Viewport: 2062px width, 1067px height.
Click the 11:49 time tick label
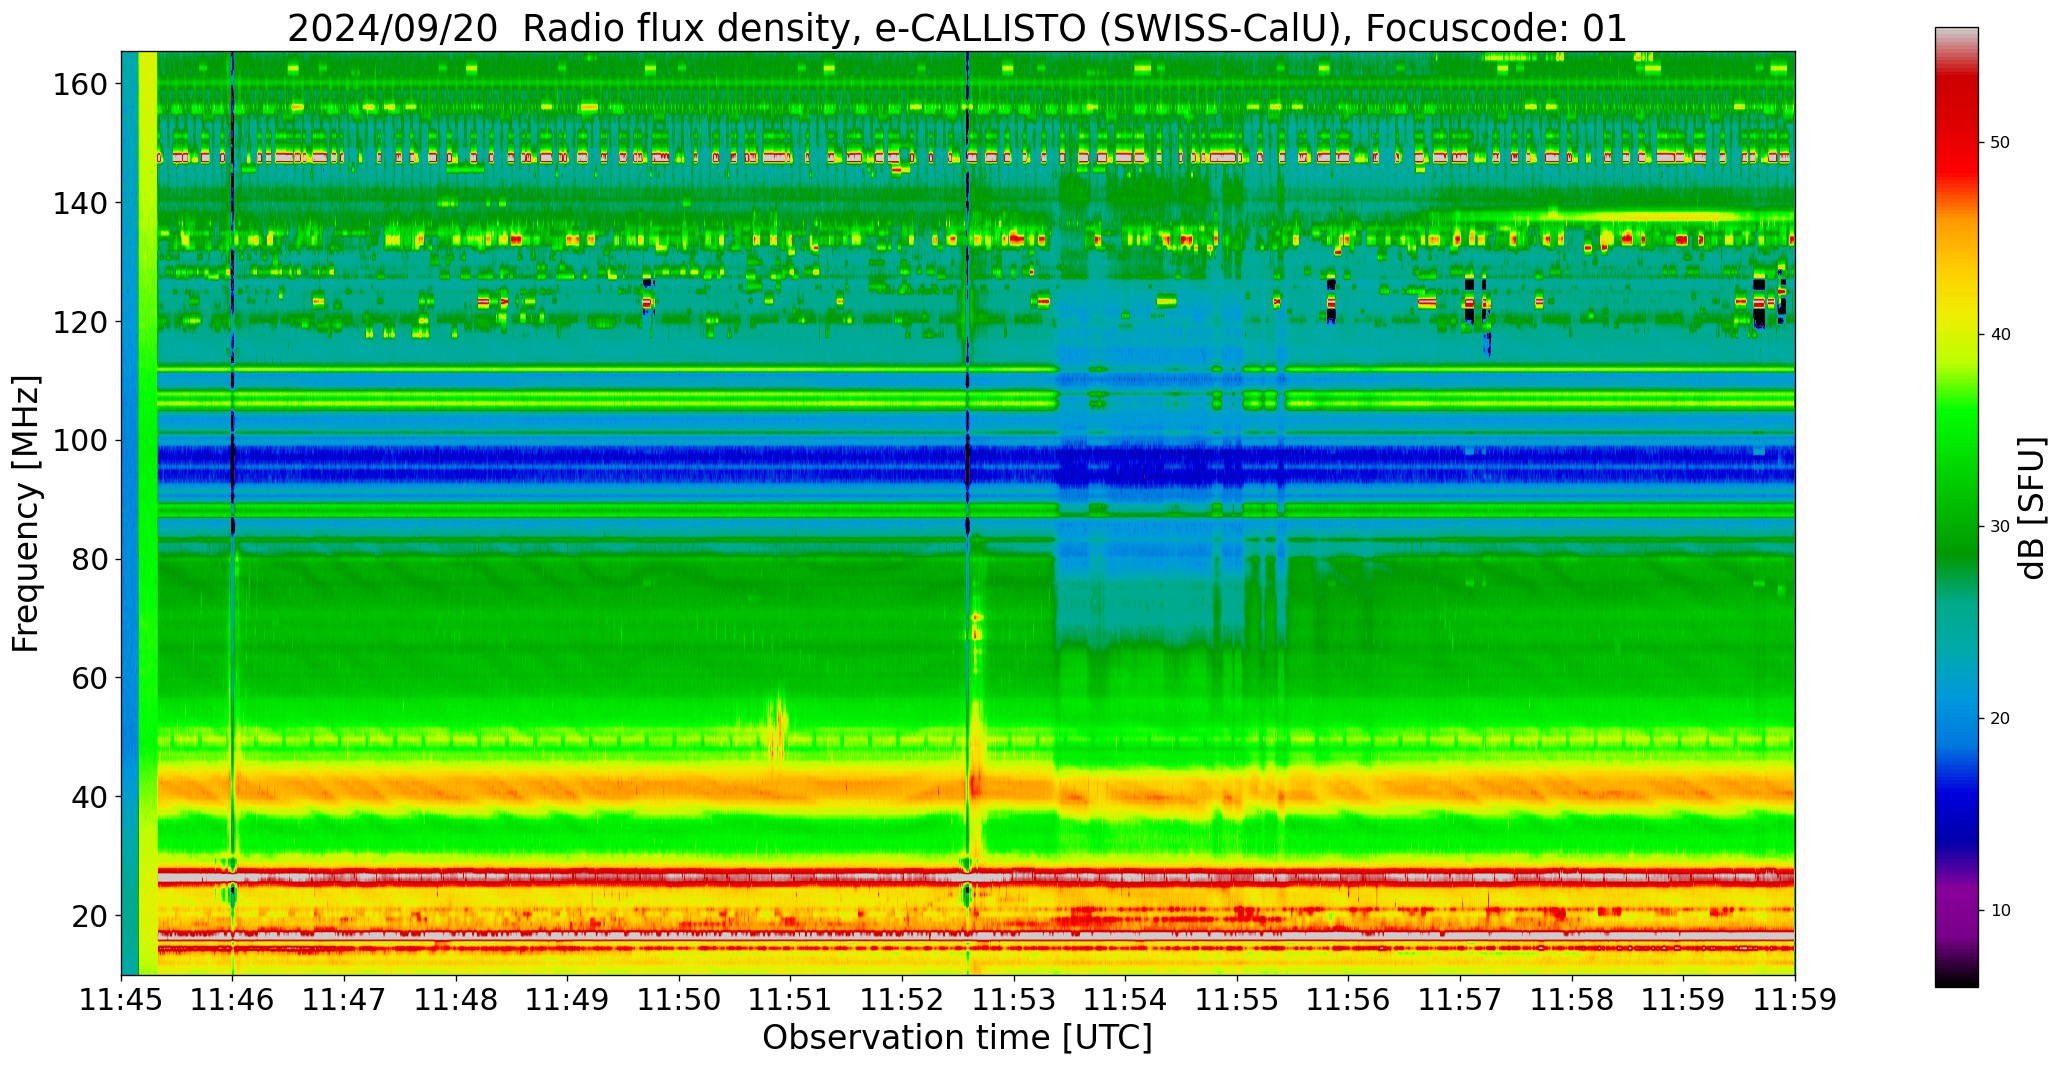coord(568,1000)
